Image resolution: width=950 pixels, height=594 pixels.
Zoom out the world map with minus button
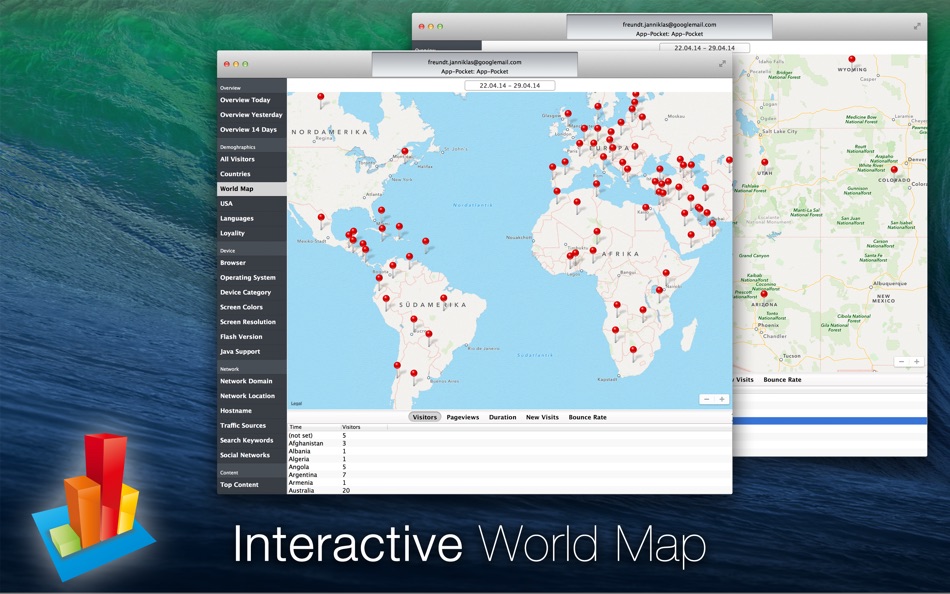(x=706, y=399)
